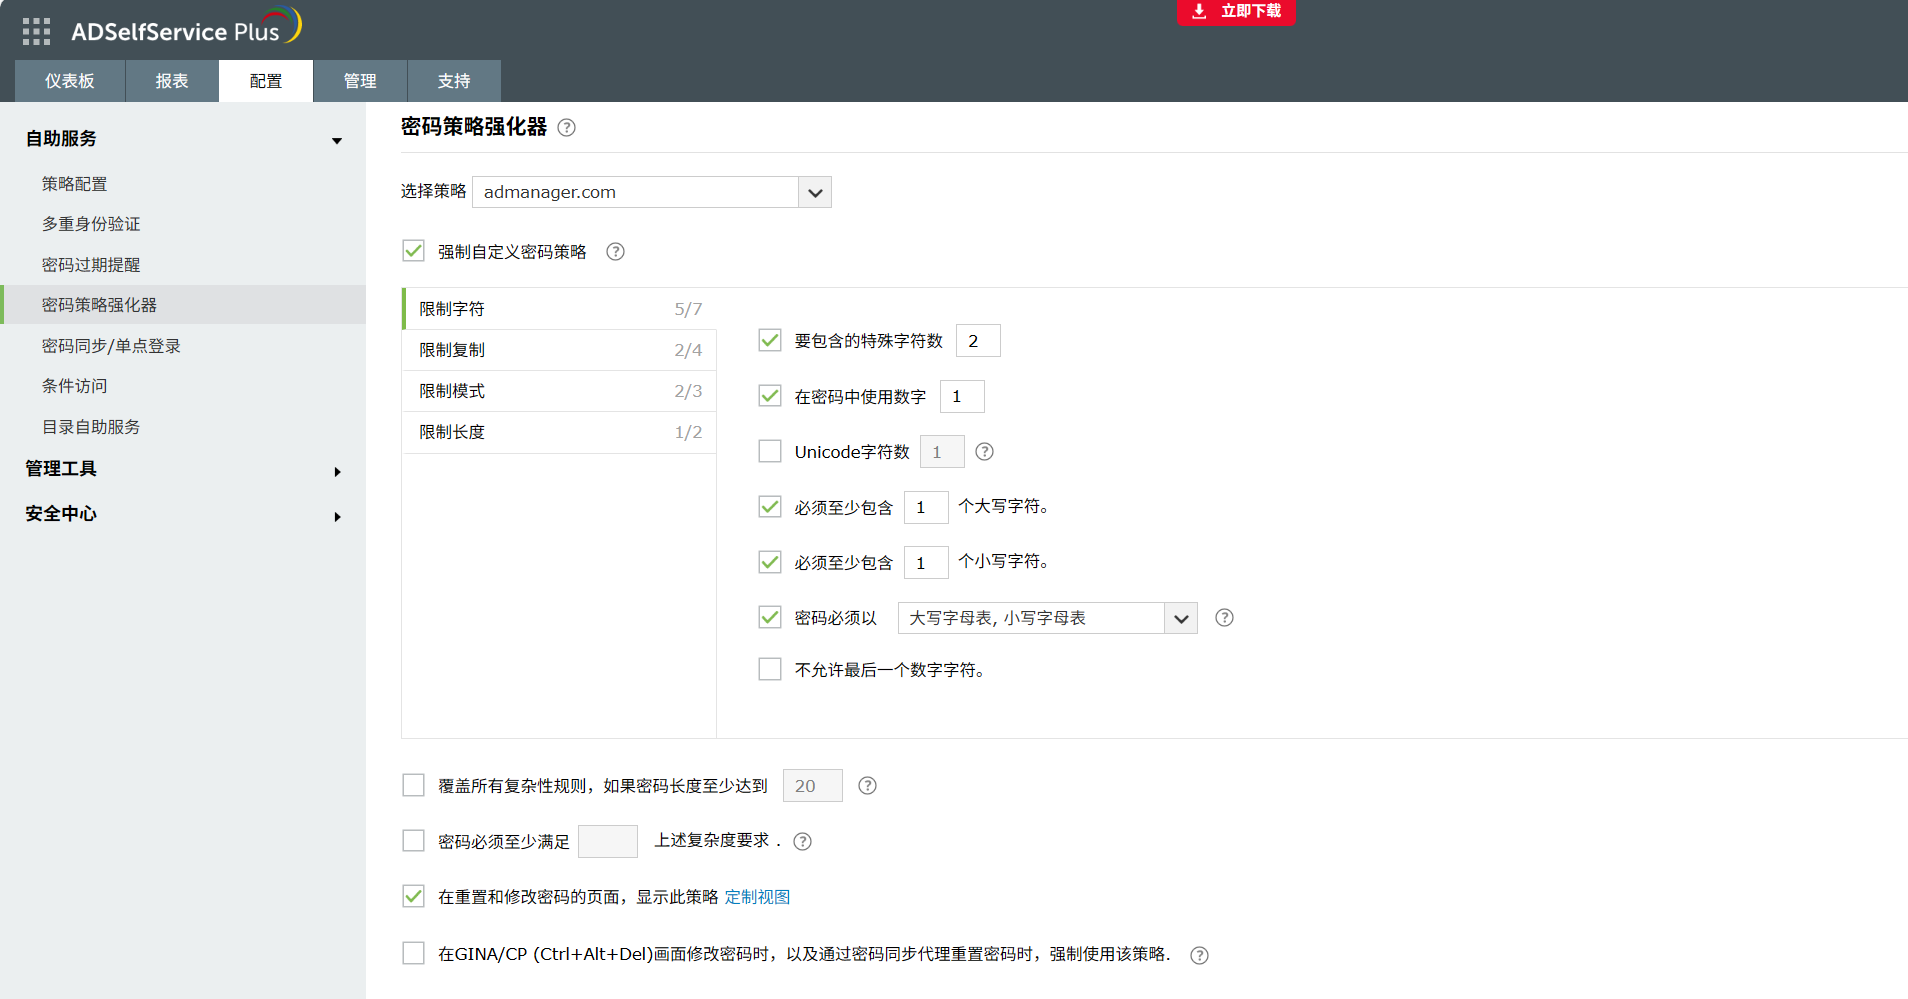Open help for 强制自定义密码策略
Screen dimensions: 1908x999
coord(615,251)
